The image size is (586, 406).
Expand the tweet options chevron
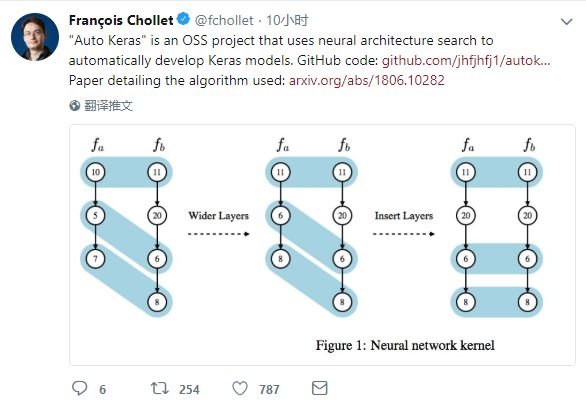click(567, 22)
